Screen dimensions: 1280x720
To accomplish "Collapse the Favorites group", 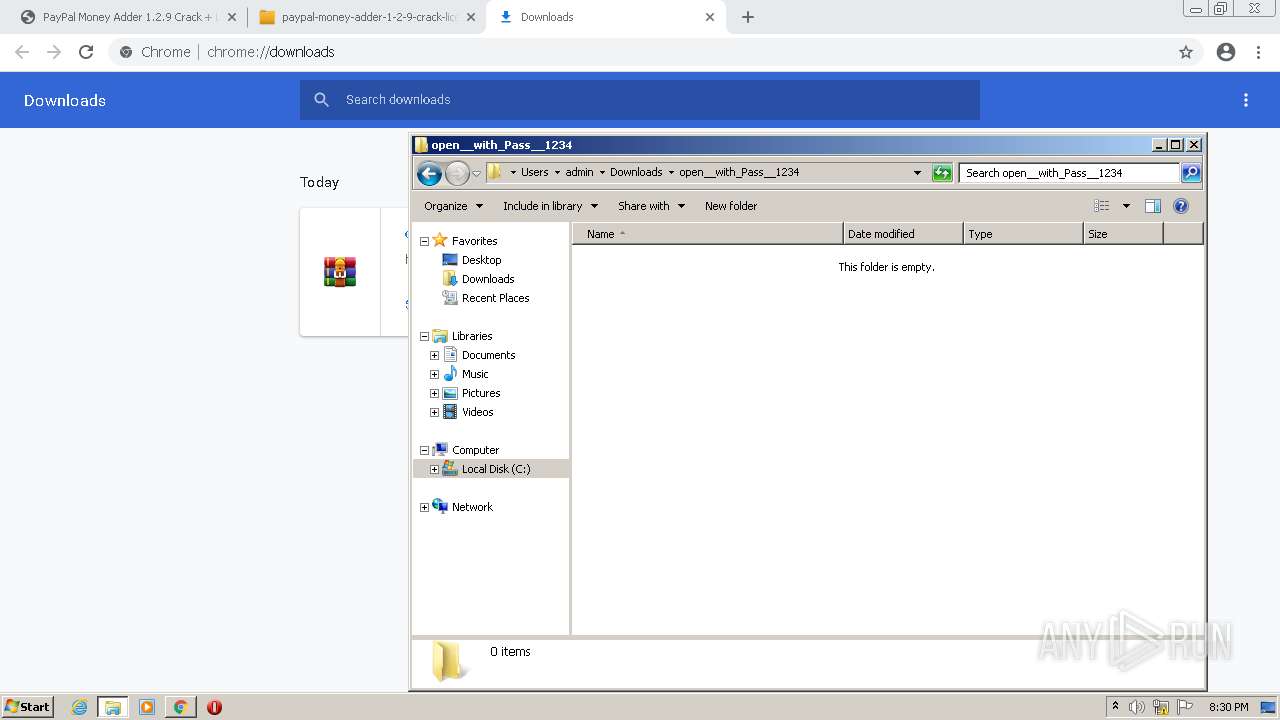I will click(424, 241).
